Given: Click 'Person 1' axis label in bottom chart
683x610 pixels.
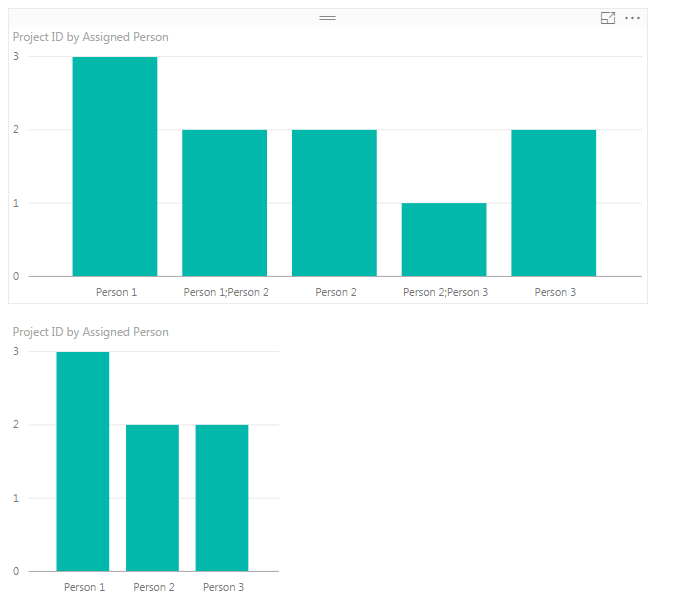Looking at the screenshot, I should [85, 587].
